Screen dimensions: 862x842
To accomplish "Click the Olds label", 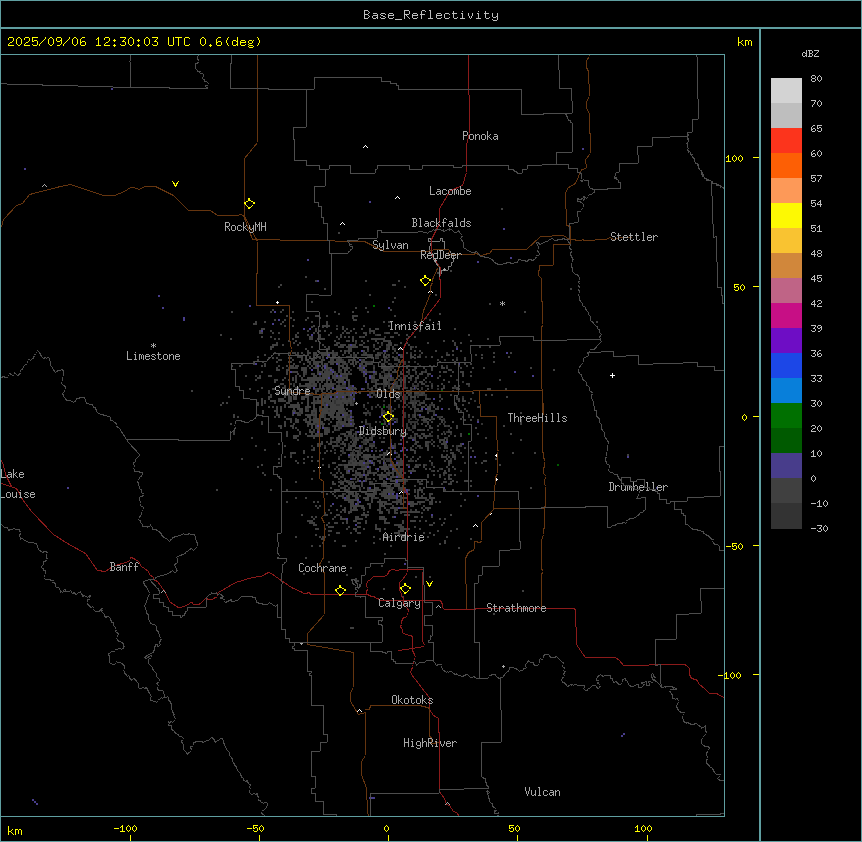I will (x=388, y=394).
